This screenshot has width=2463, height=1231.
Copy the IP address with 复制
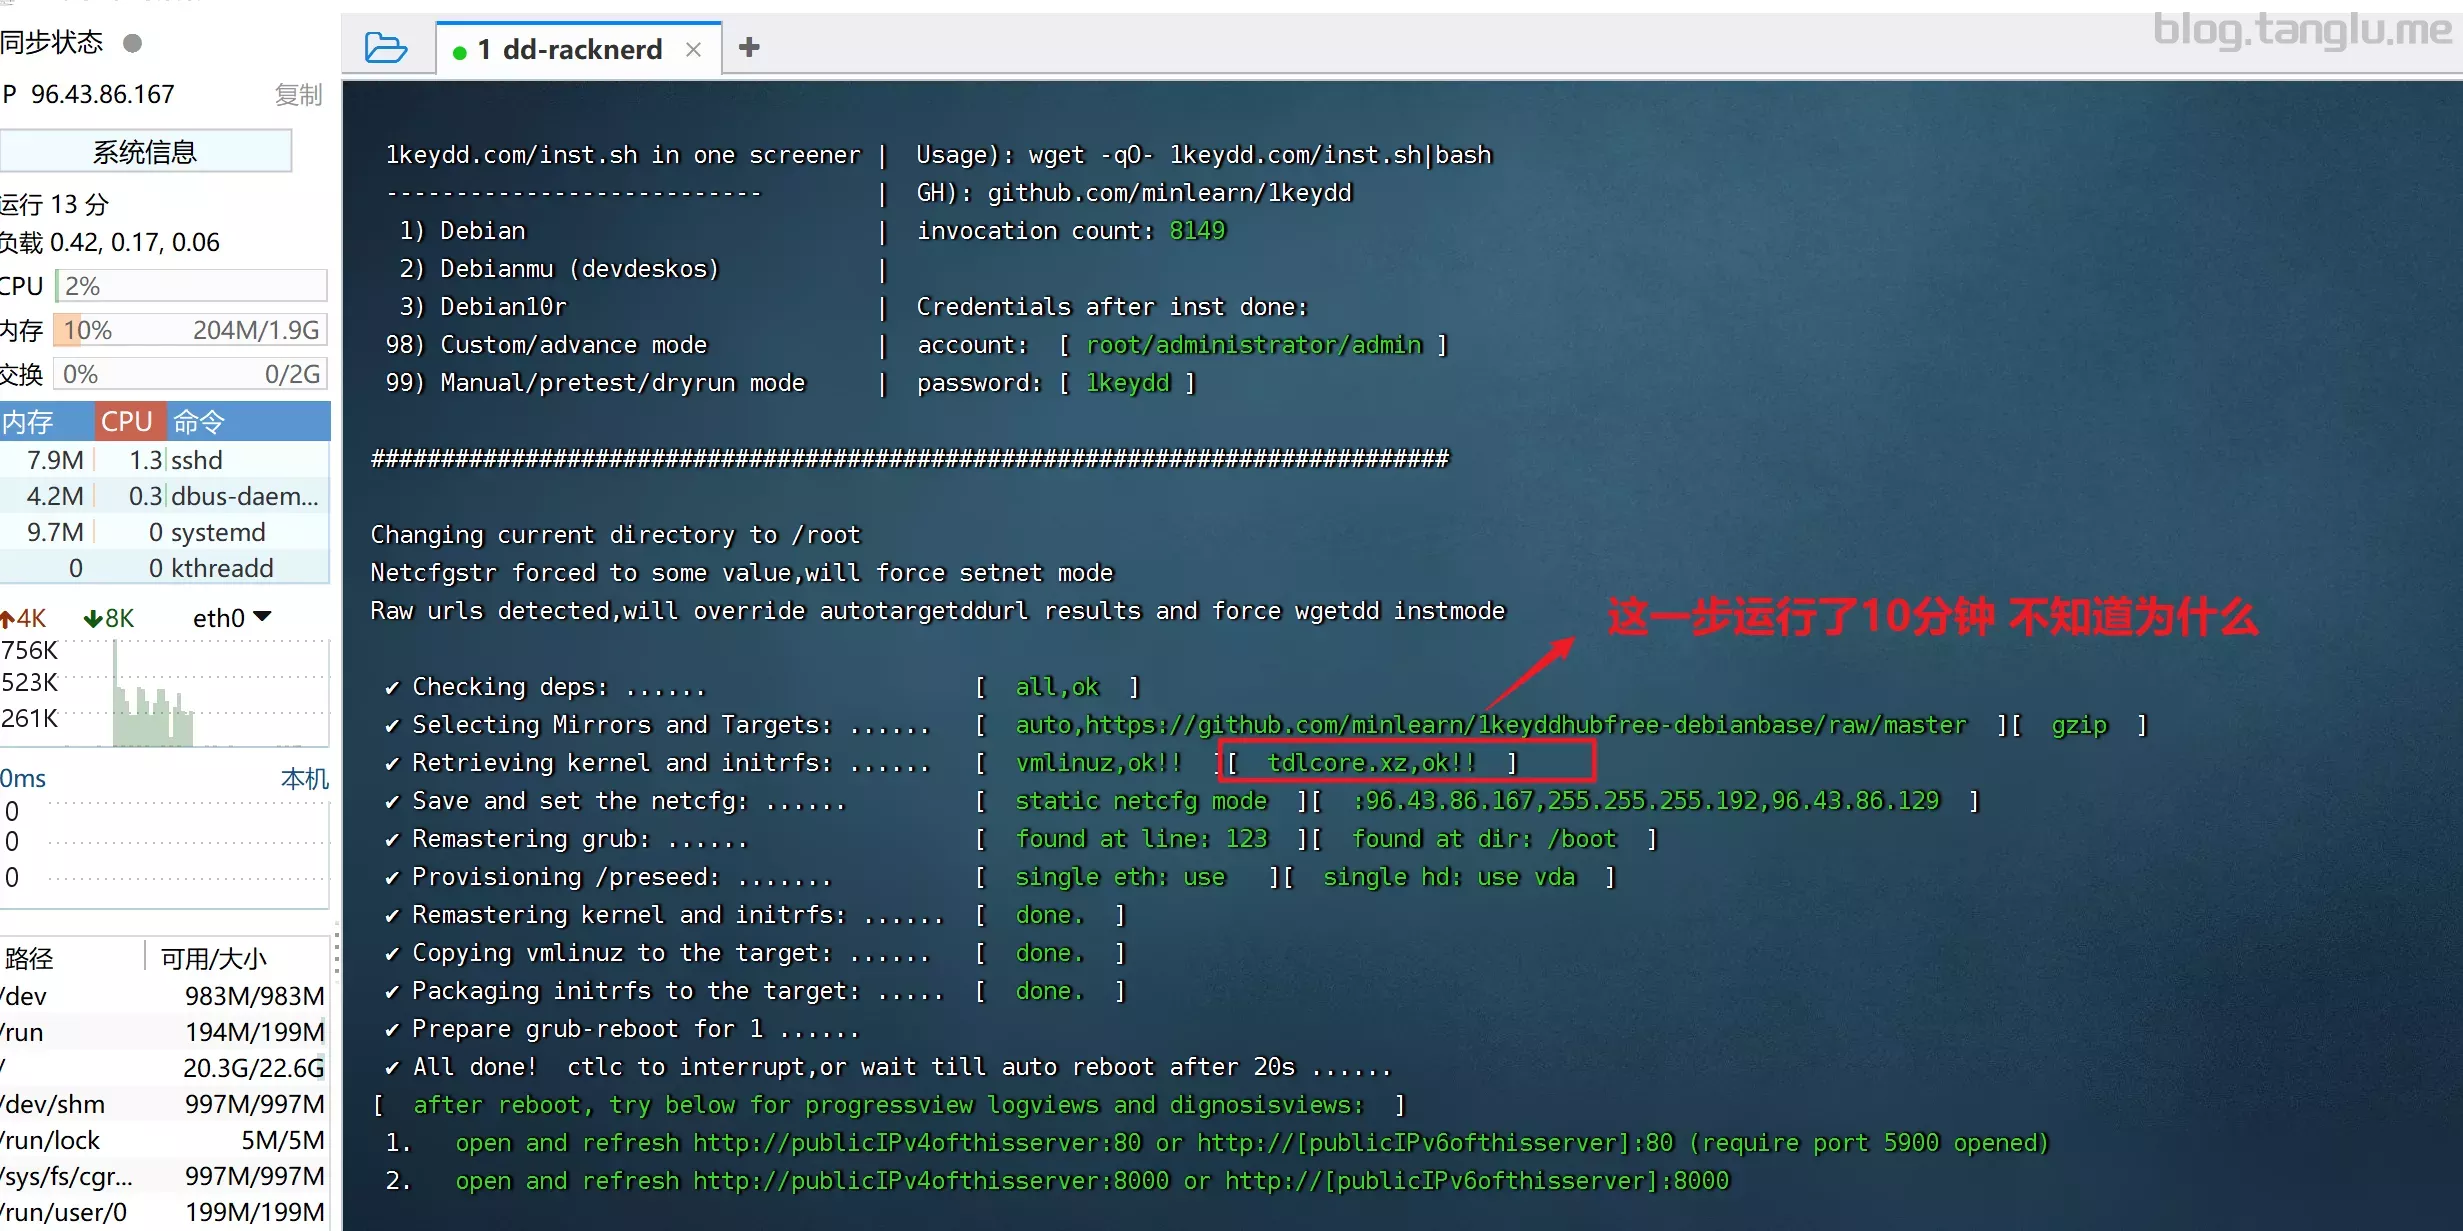coord(297,95)
